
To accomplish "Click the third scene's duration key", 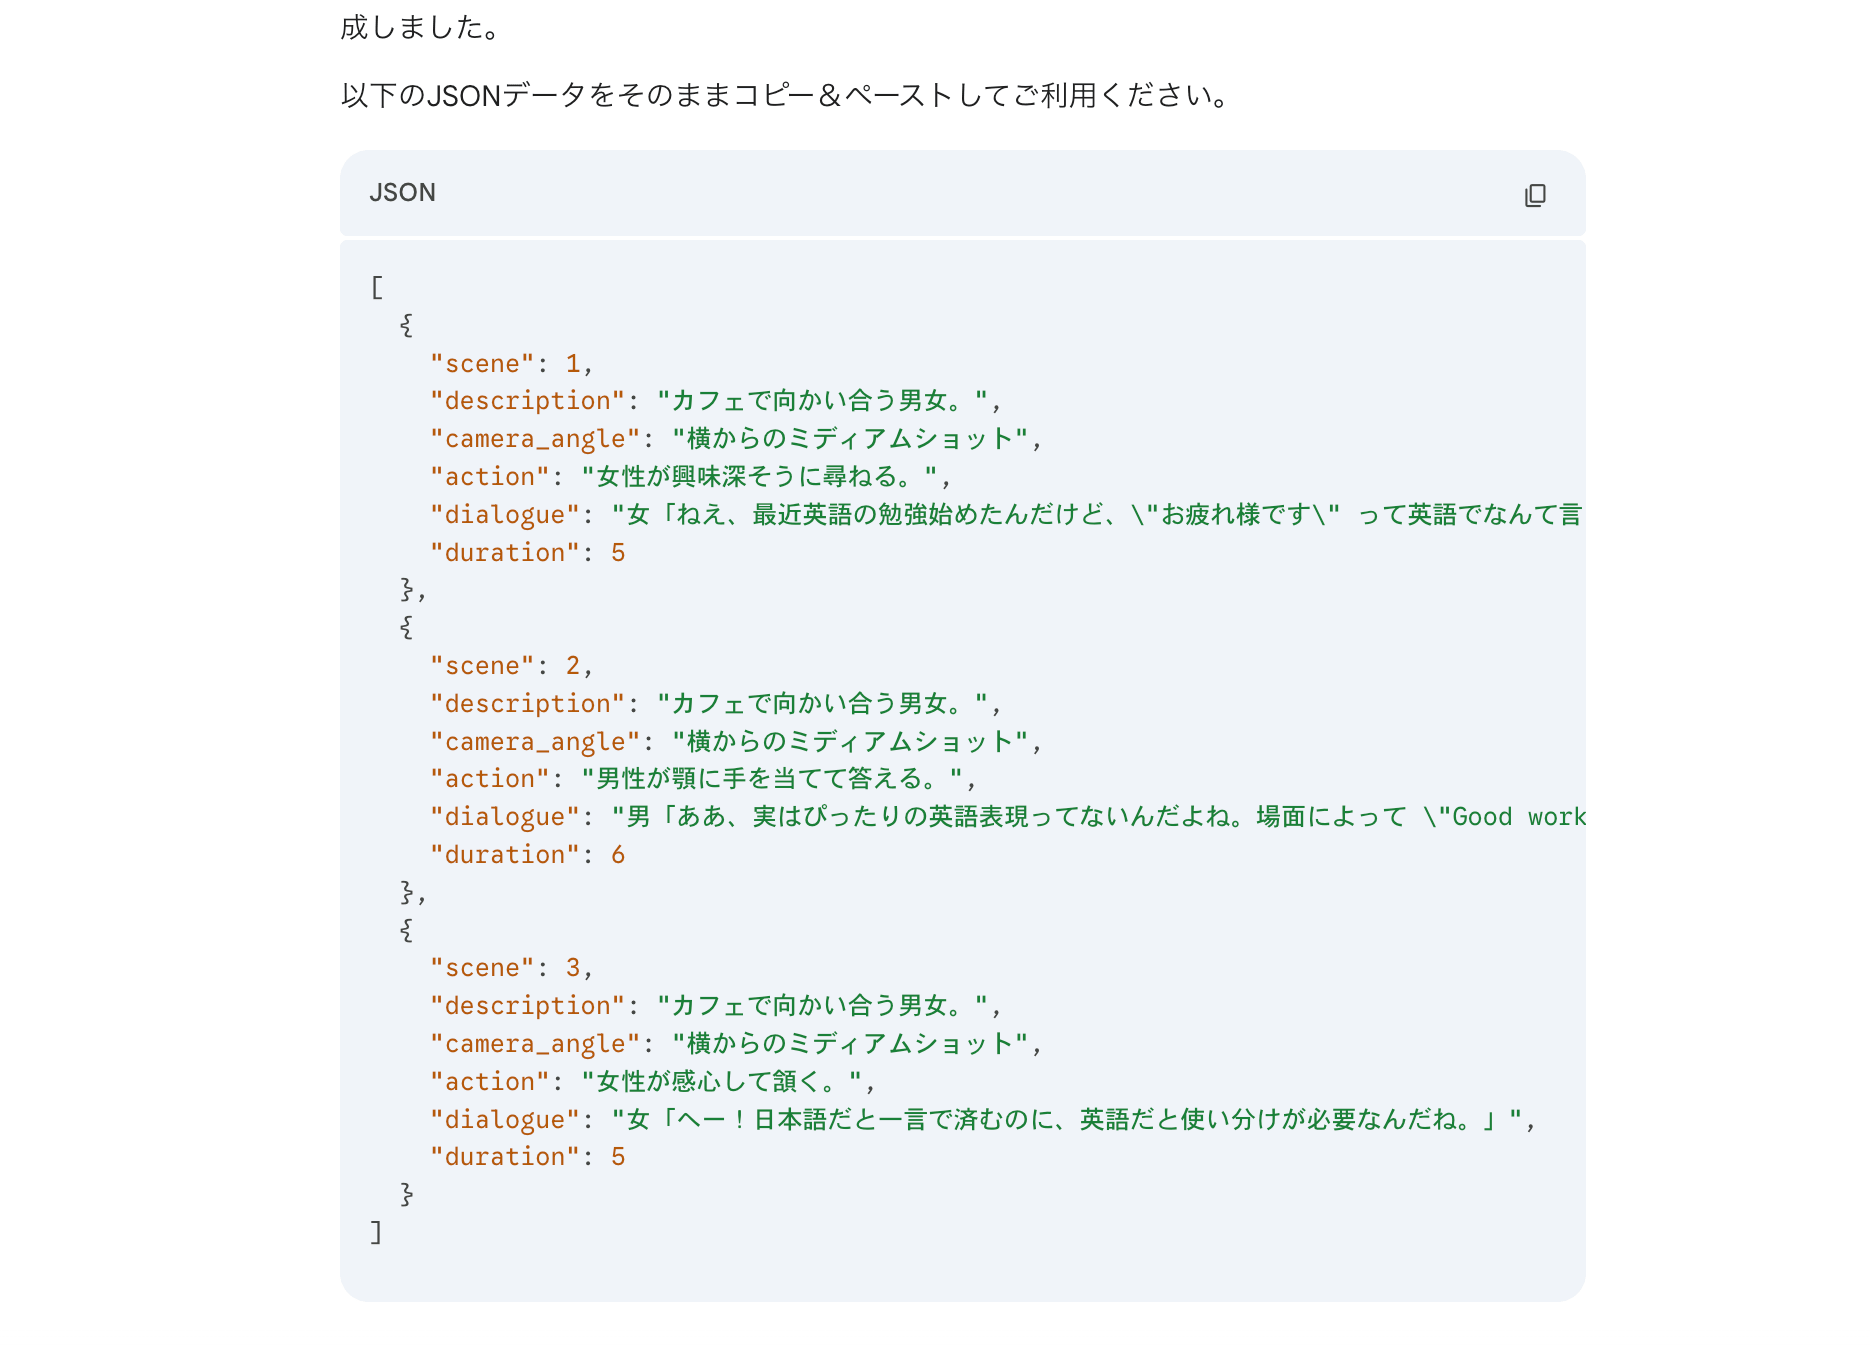I will click(505, 1157).
